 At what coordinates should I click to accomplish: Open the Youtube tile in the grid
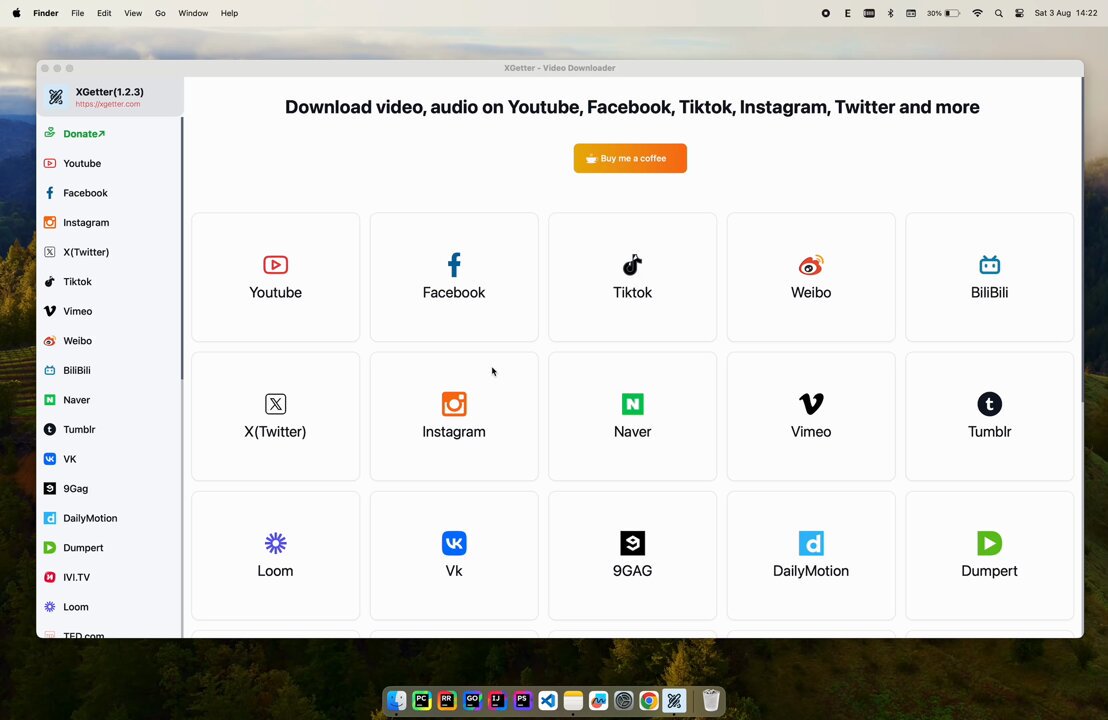click(275, 277)
